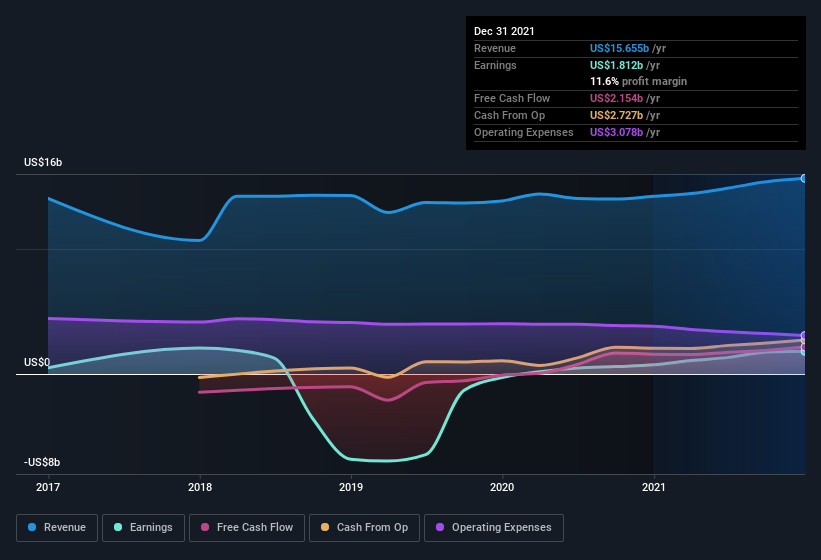Viewport: 821px width, 560px height.
Task: Click the 2021 x-axis label
Action: pyautogui.click(x=653, y=487)
